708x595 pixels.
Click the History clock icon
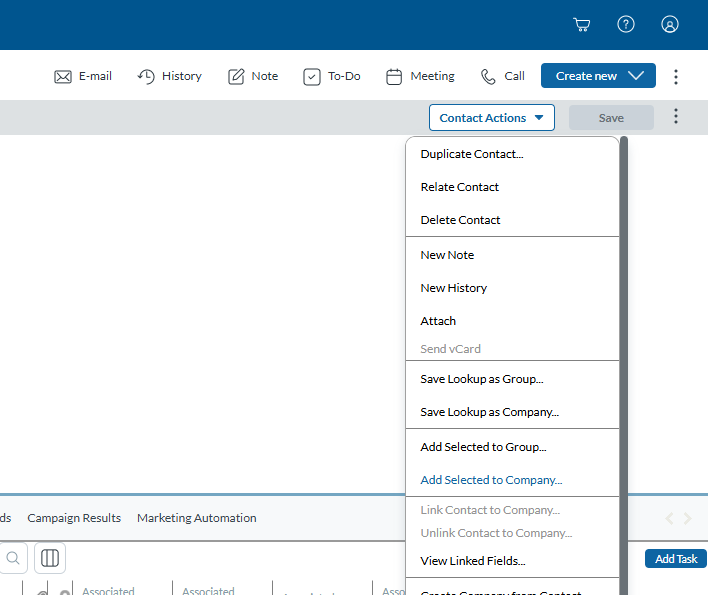pyautogui.click(x=146, y=76)
